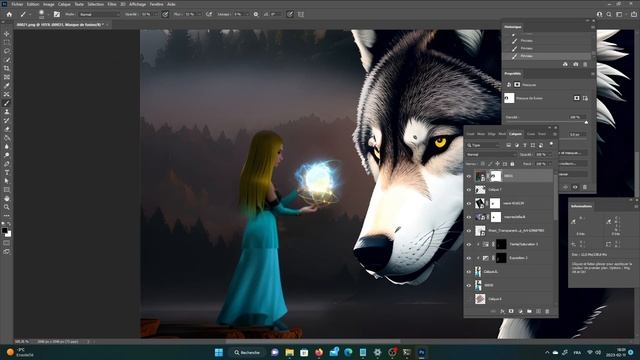Toggle layer filtering switch in Calques panel
This screenshot has height=360, width=640.
pos(551,144)
